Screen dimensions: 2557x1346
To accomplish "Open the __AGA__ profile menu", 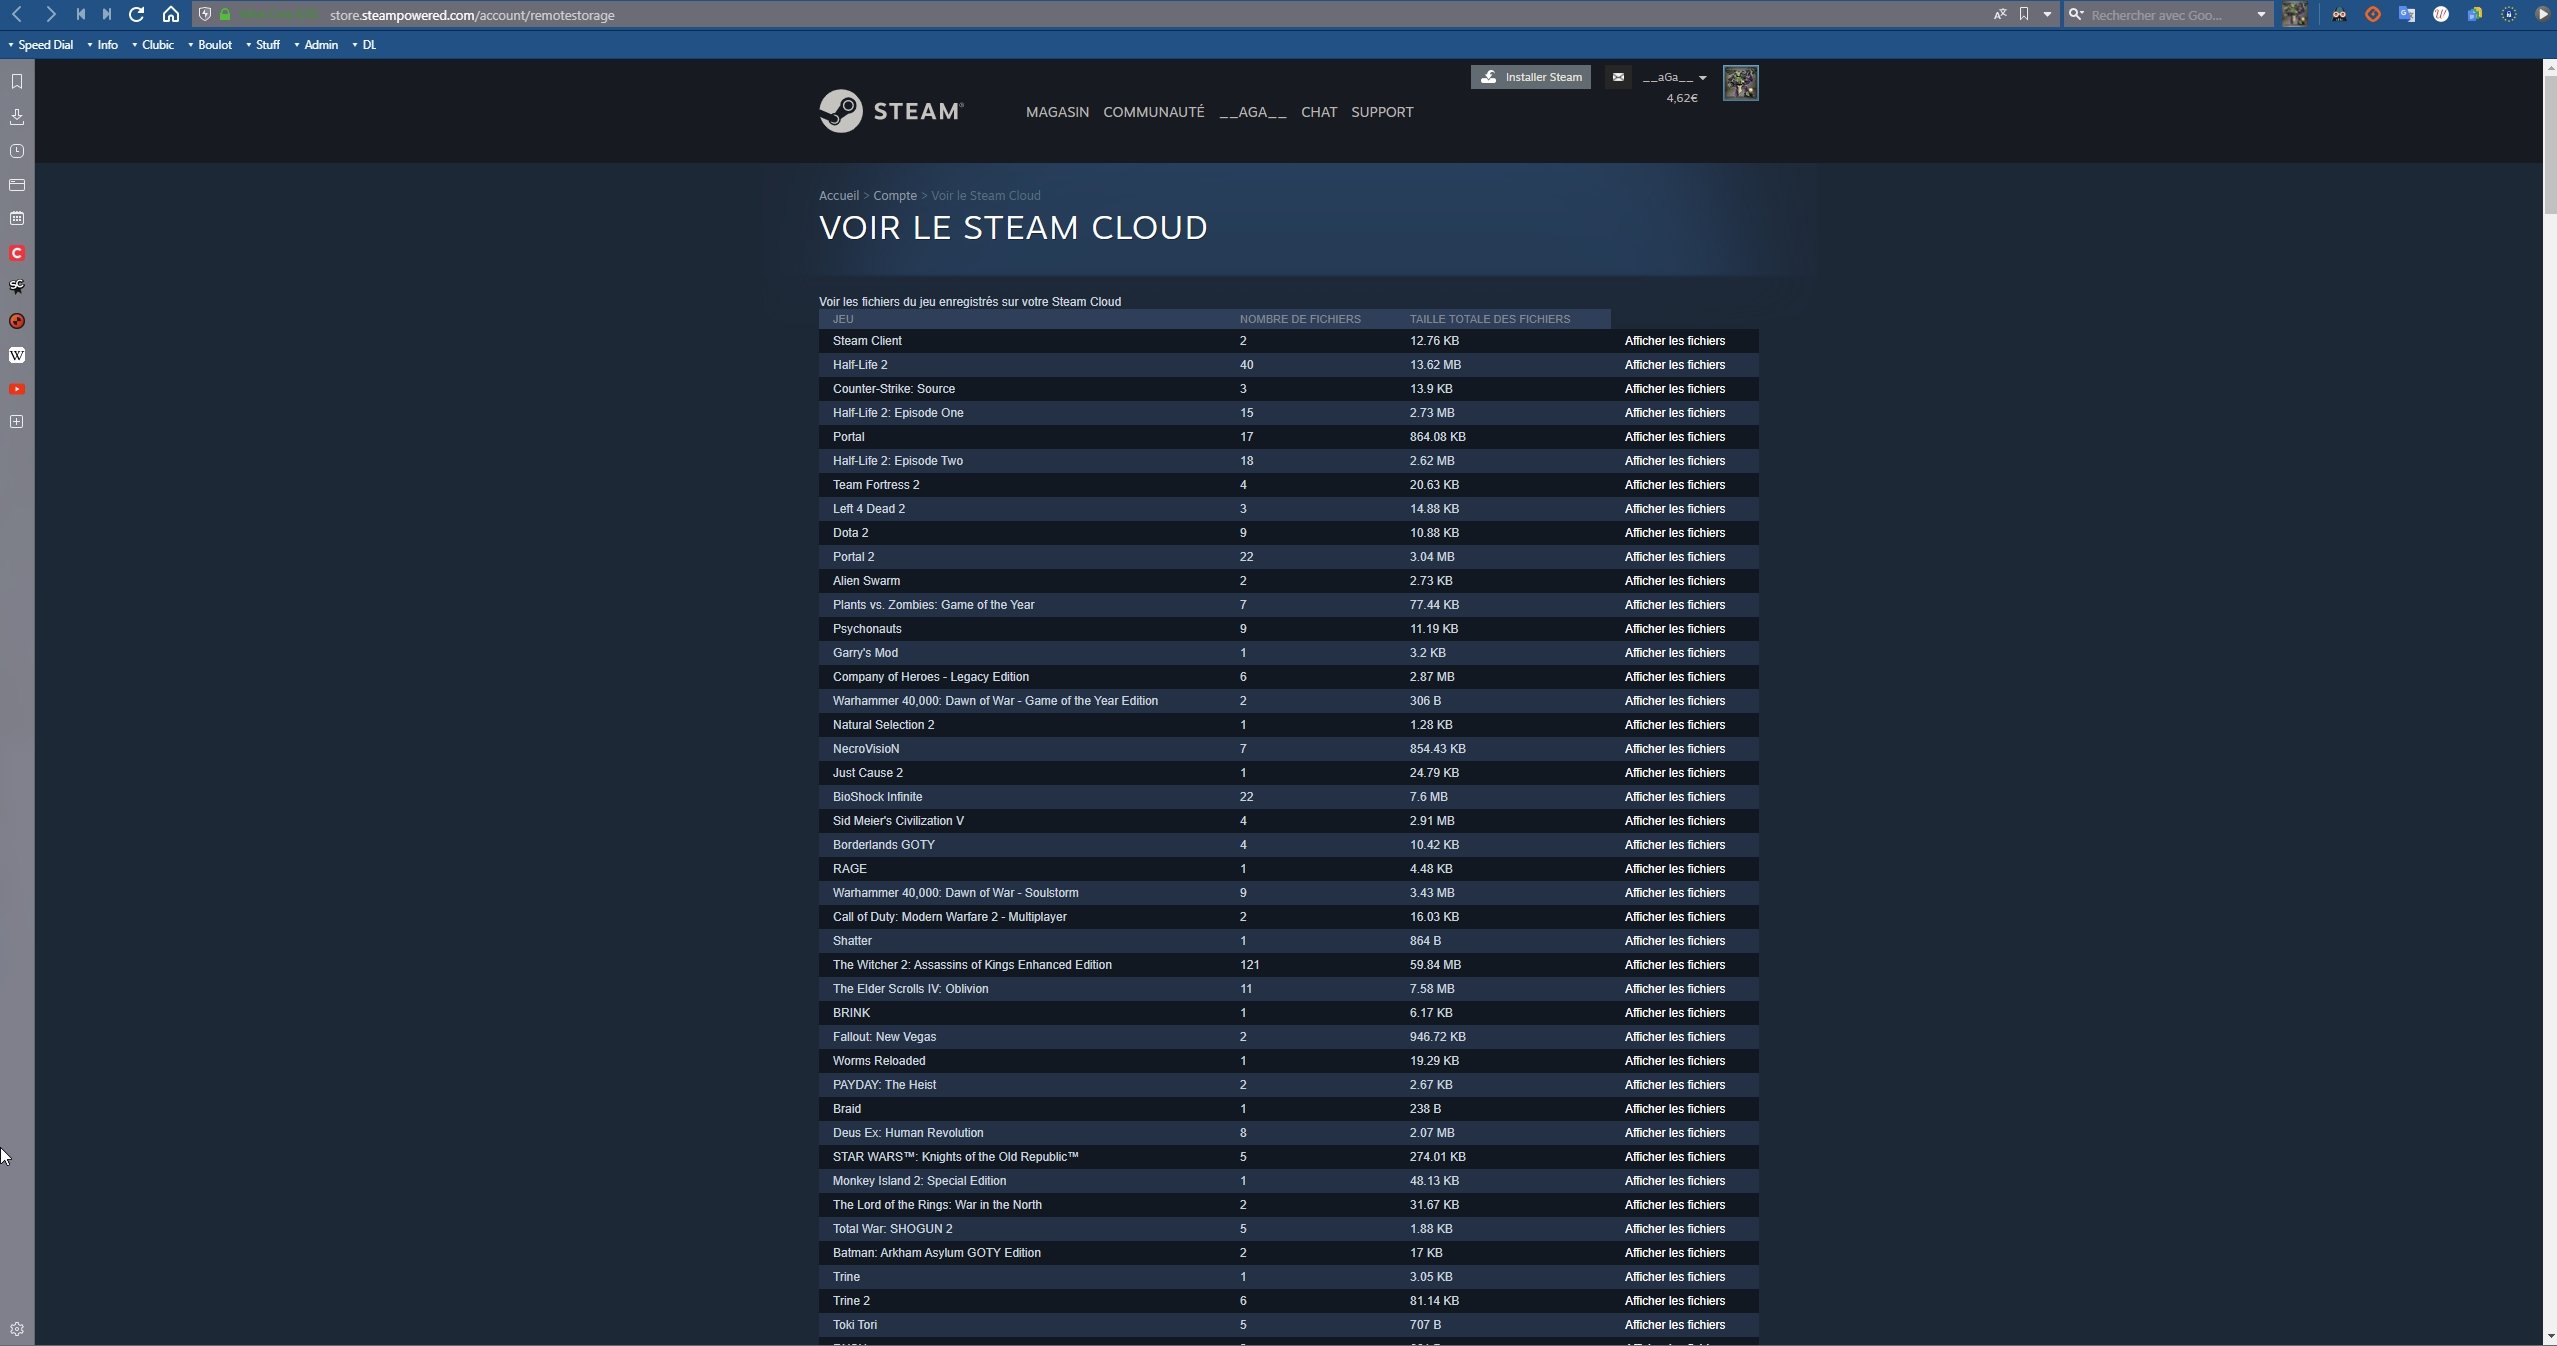I will 1252,112.
